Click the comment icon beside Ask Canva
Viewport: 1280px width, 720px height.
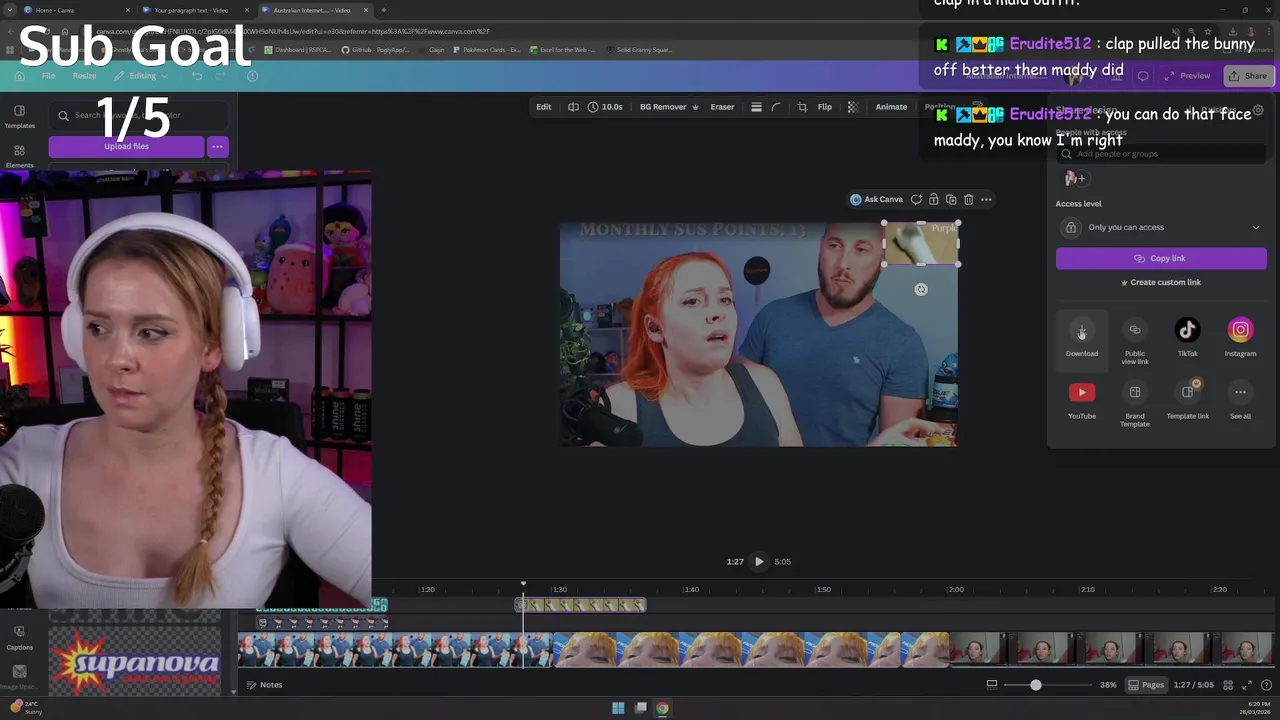click(916, 199)
